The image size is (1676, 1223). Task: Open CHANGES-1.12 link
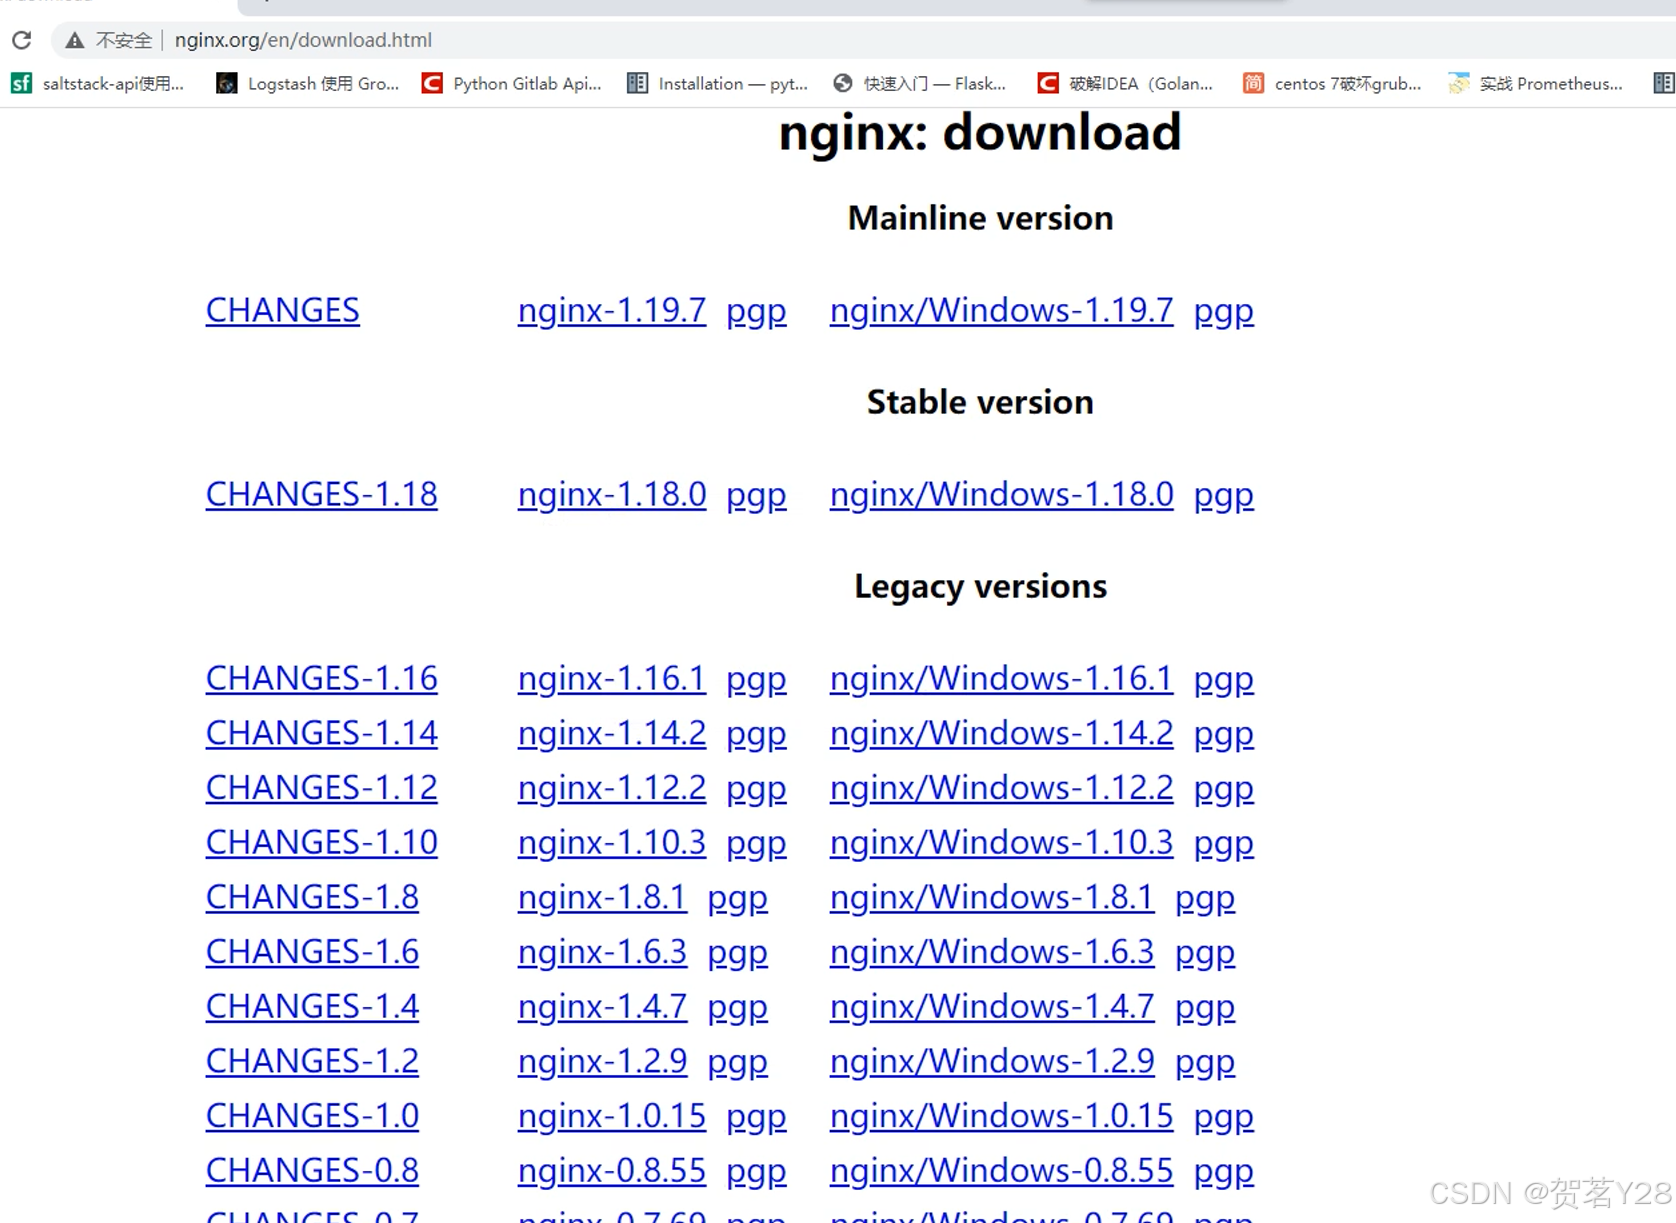tap(321, 788)
